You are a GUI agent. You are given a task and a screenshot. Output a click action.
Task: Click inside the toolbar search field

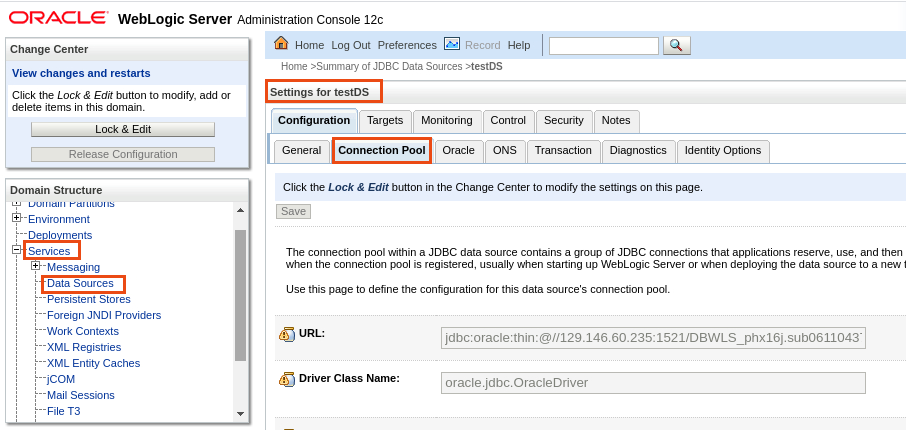tap(604, 46)
